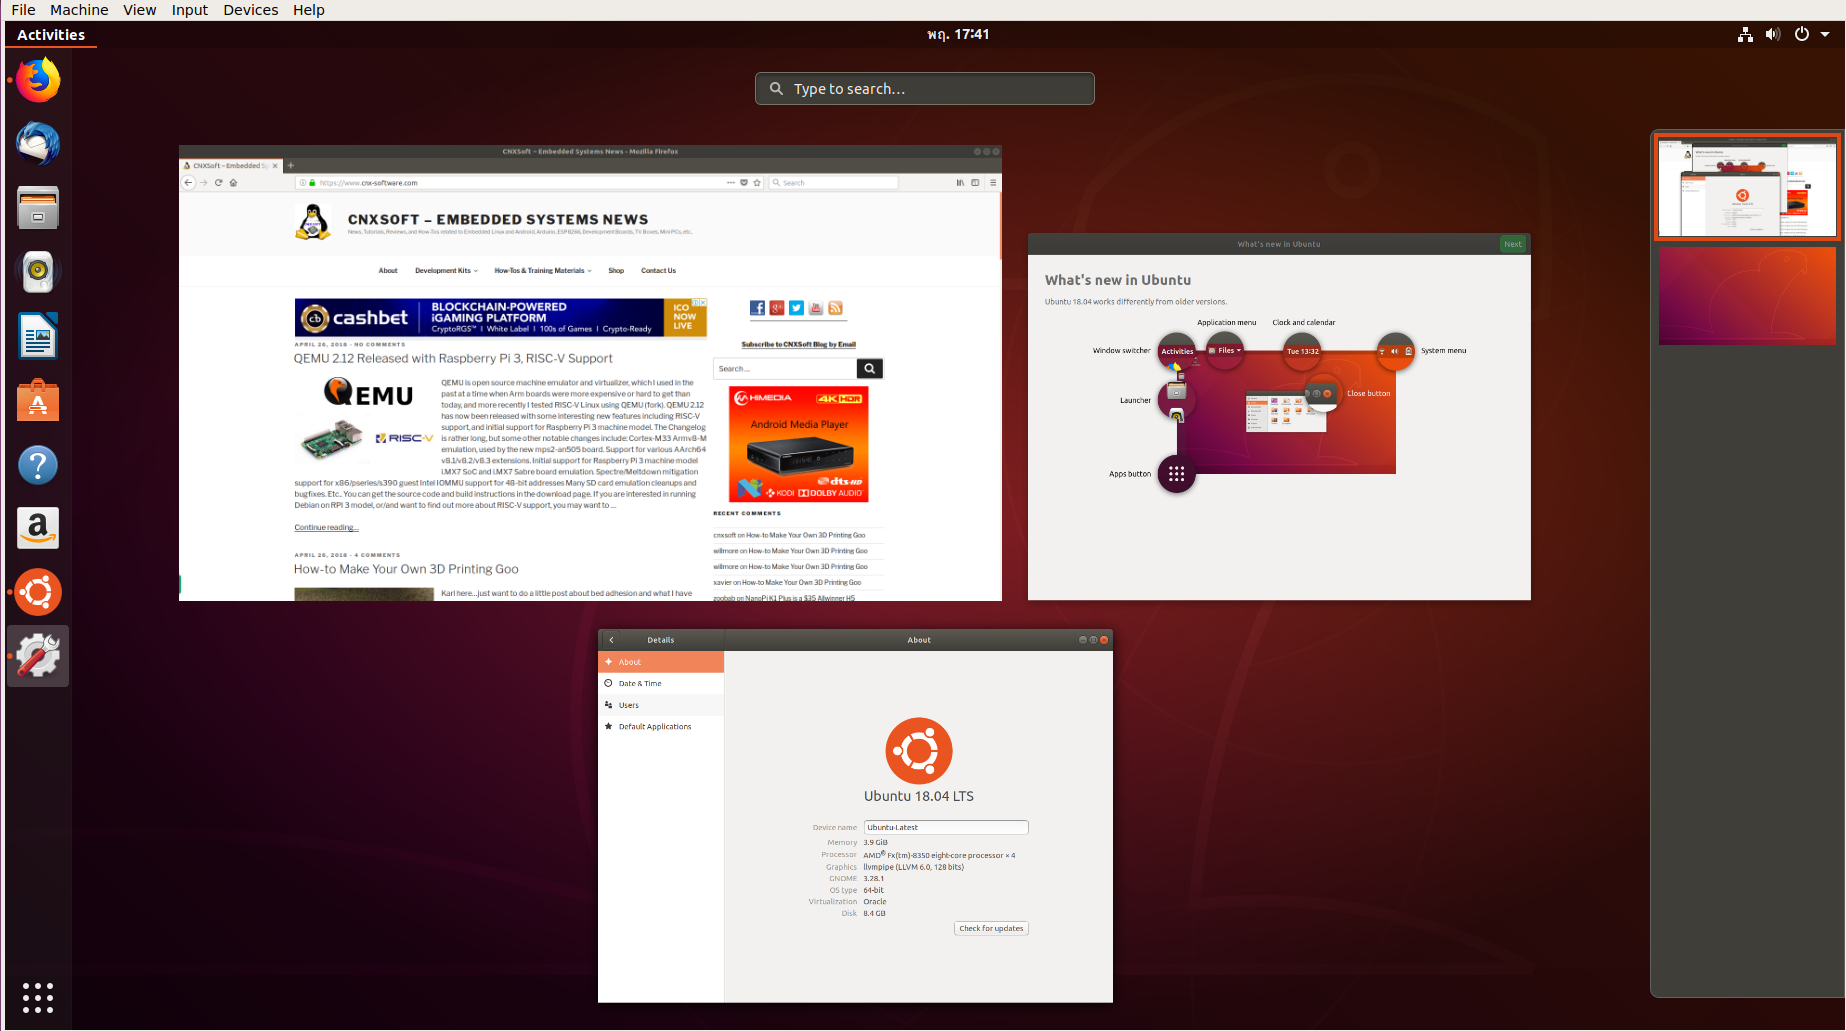Select Date & Time in Details sidebar

[661, 684]
